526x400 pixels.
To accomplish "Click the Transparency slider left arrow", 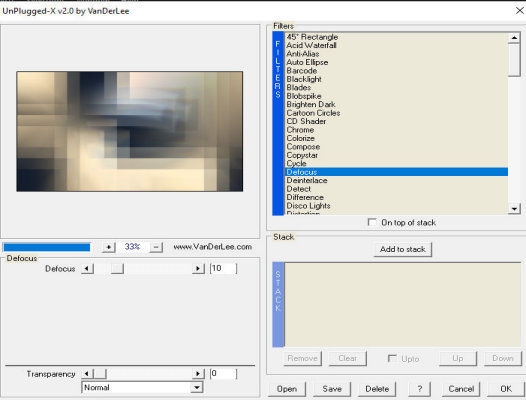I will 87,373.
